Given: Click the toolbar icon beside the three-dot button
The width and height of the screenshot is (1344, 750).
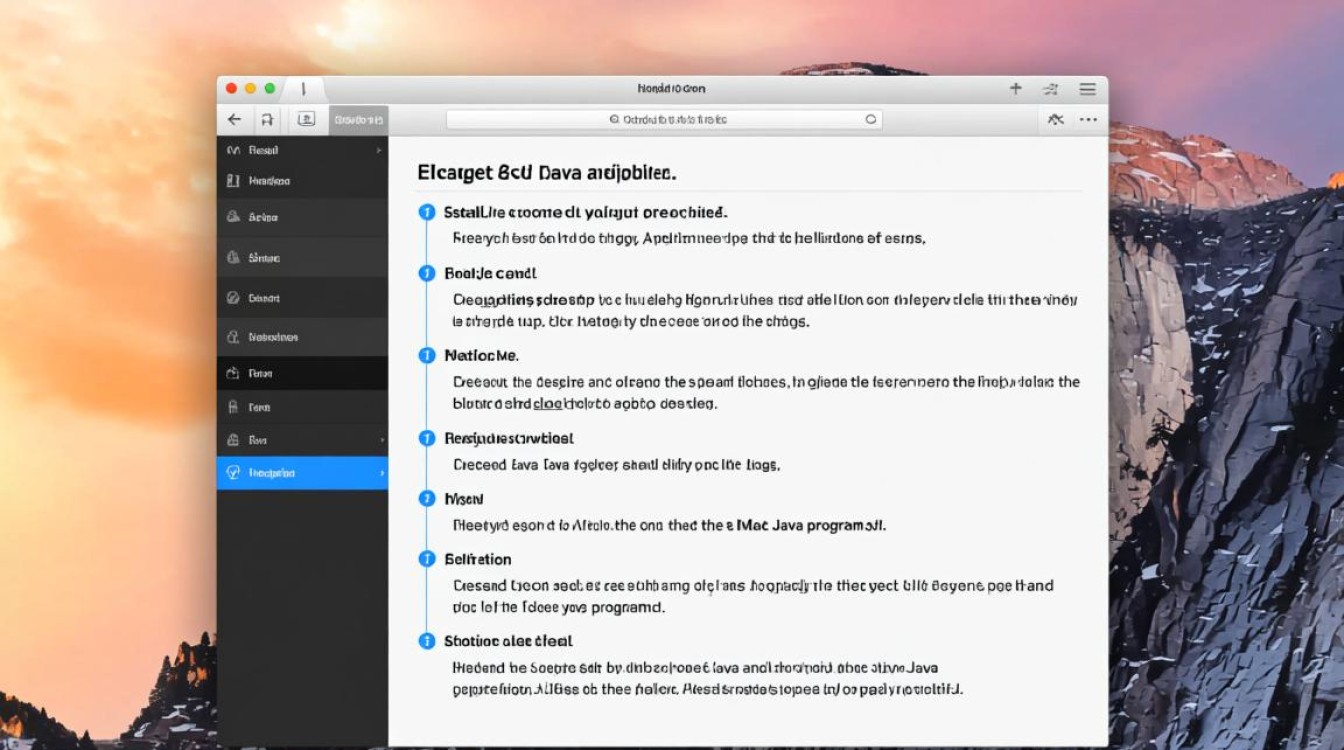Looking at the screenshot, I should [x=1055, y=119].
